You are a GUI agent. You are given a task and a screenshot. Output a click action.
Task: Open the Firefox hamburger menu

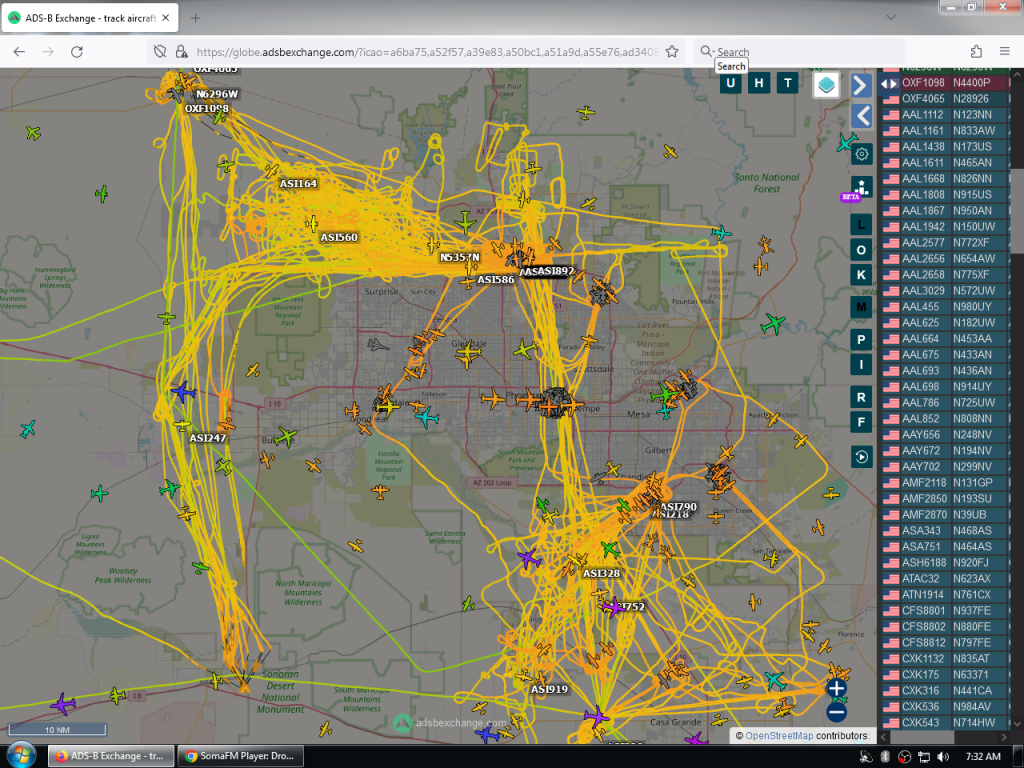pos(1004,52)
